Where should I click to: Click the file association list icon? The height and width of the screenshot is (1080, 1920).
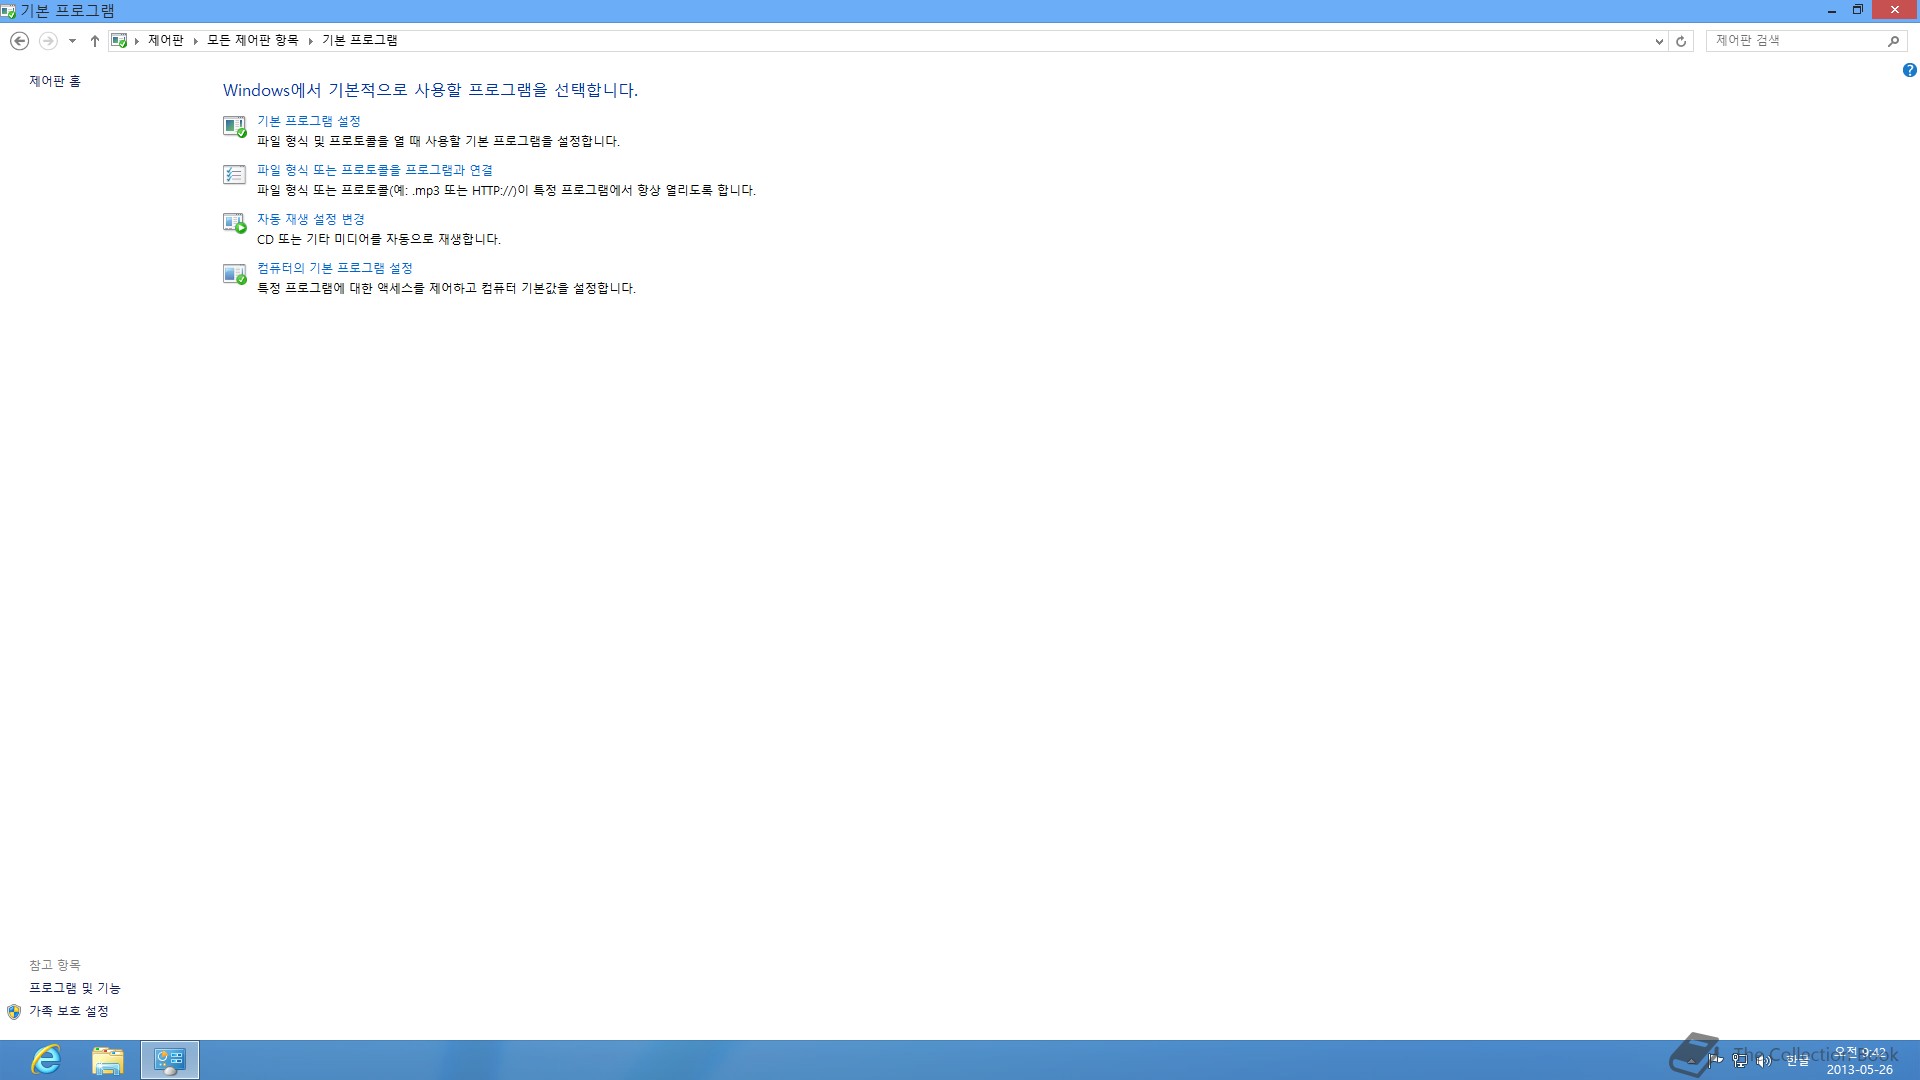point(234,175)
